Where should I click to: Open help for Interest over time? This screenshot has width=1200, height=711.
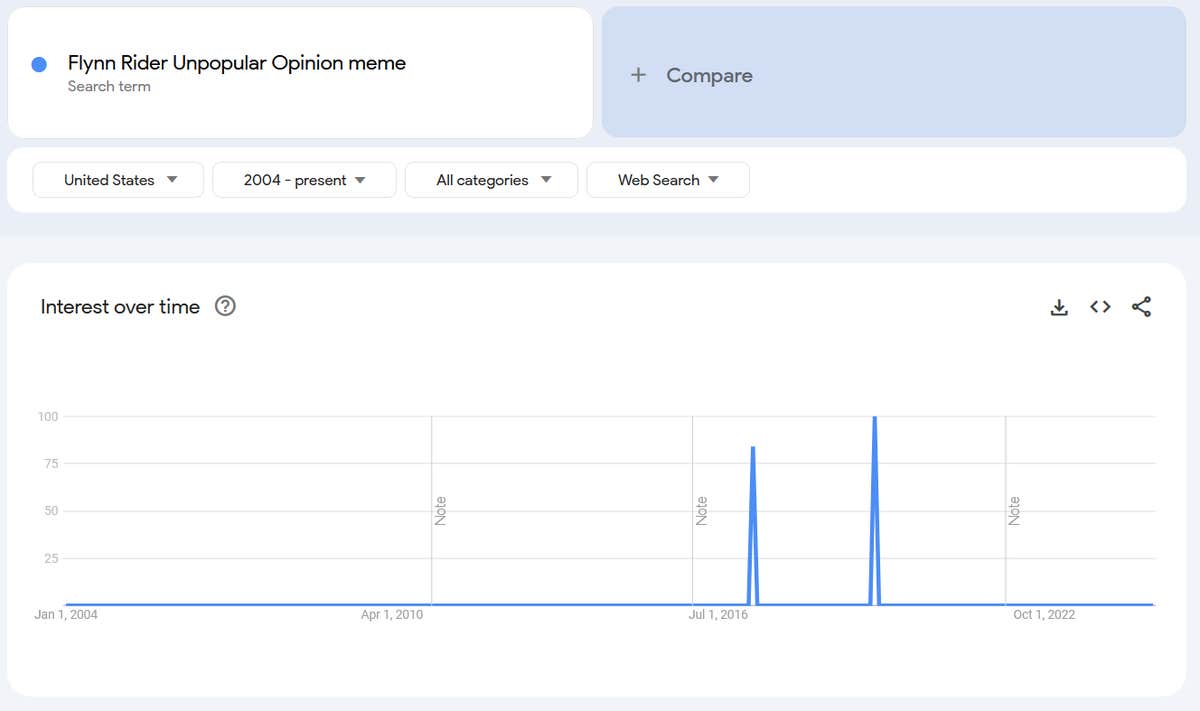[x=226, y=307]
